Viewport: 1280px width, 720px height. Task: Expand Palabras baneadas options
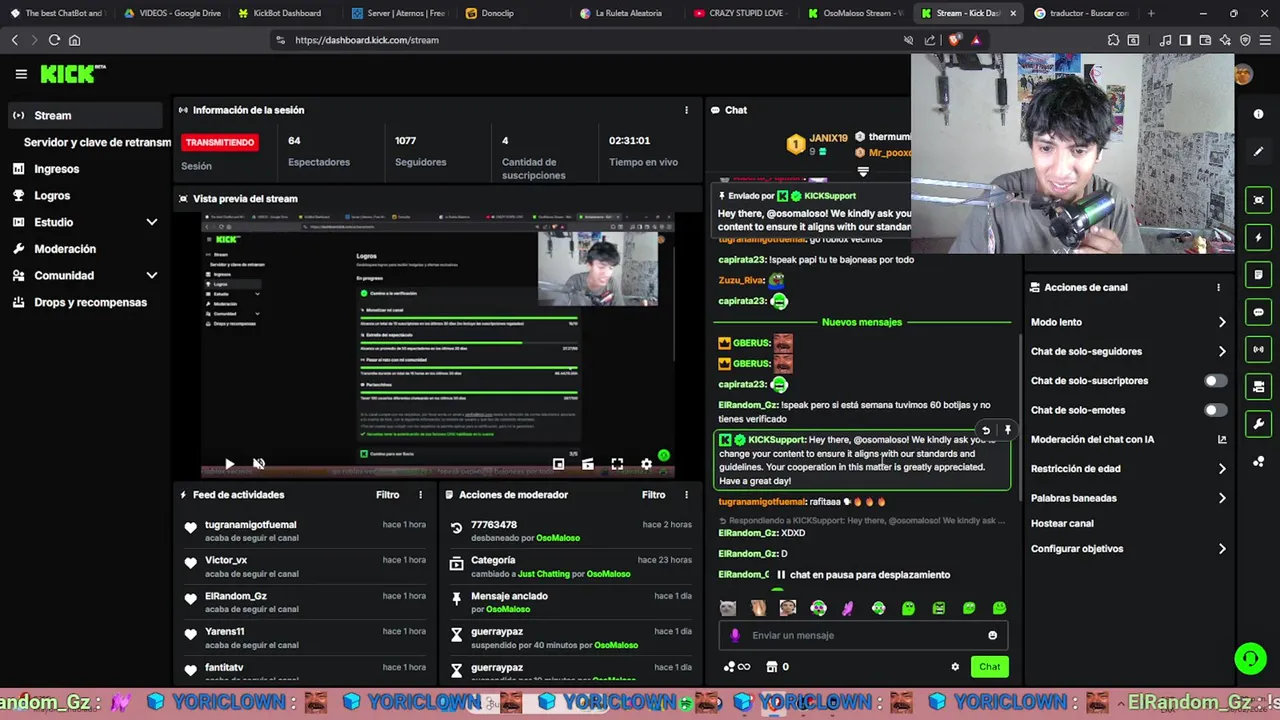(x=1222, y=498)
